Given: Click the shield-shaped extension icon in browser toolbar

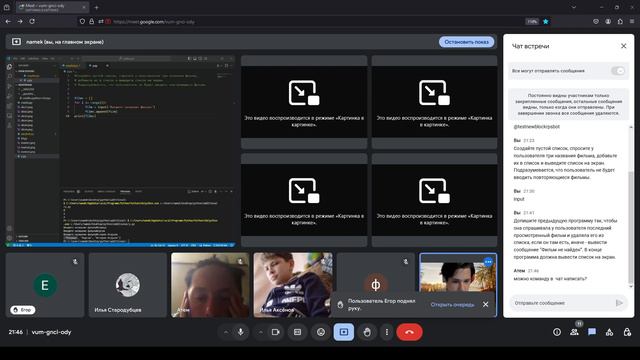Looking at the screenshot, I should point(596,22).
